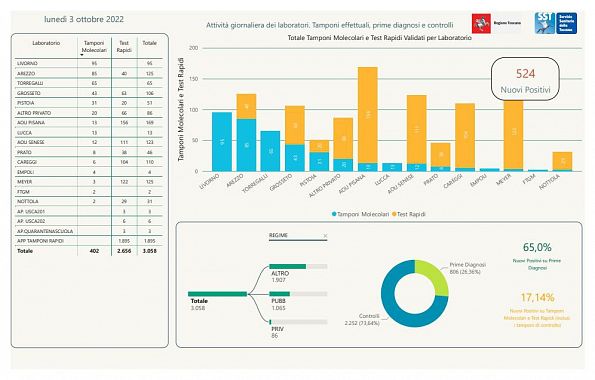Viewport: 595px width, 380px height.
Task: Select the Totale root bar in tree
Action: point(217,294)
